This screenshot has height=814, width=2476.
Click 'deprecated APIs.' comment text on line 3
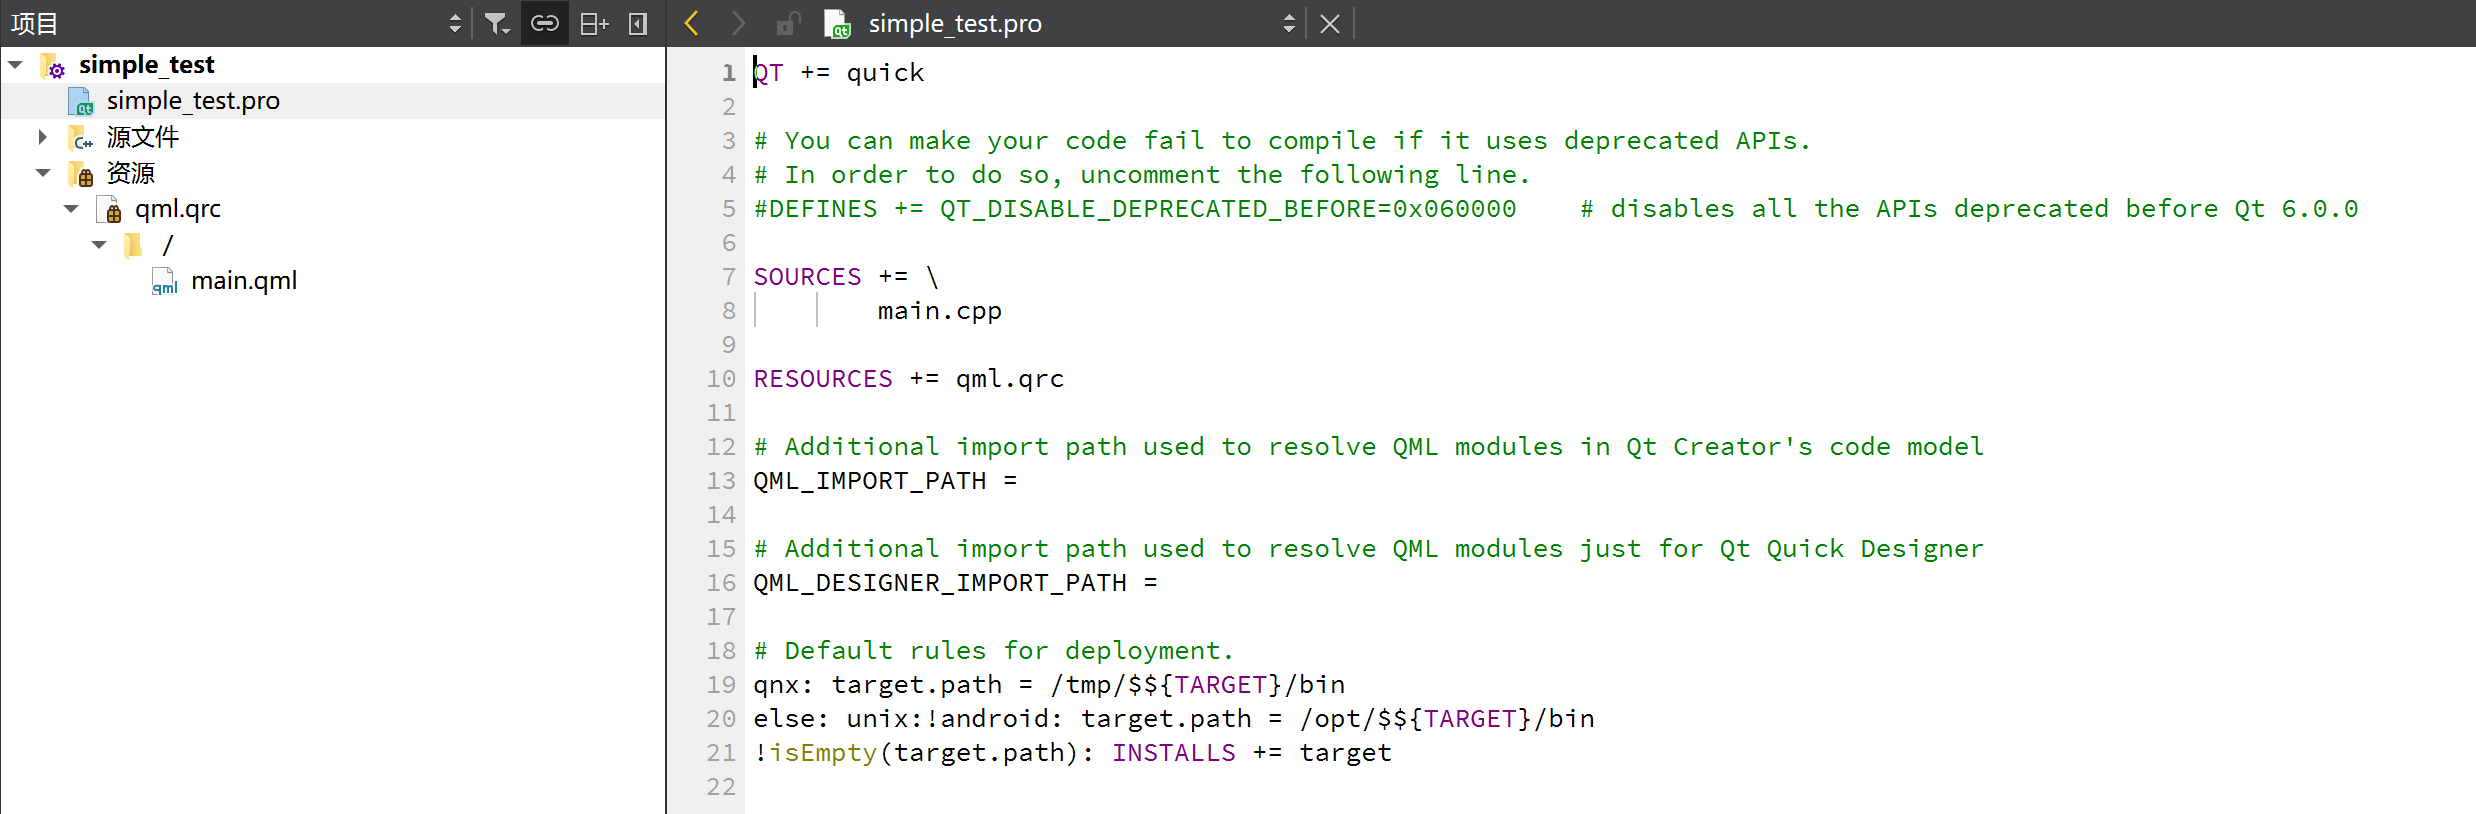coord(1688,141)
